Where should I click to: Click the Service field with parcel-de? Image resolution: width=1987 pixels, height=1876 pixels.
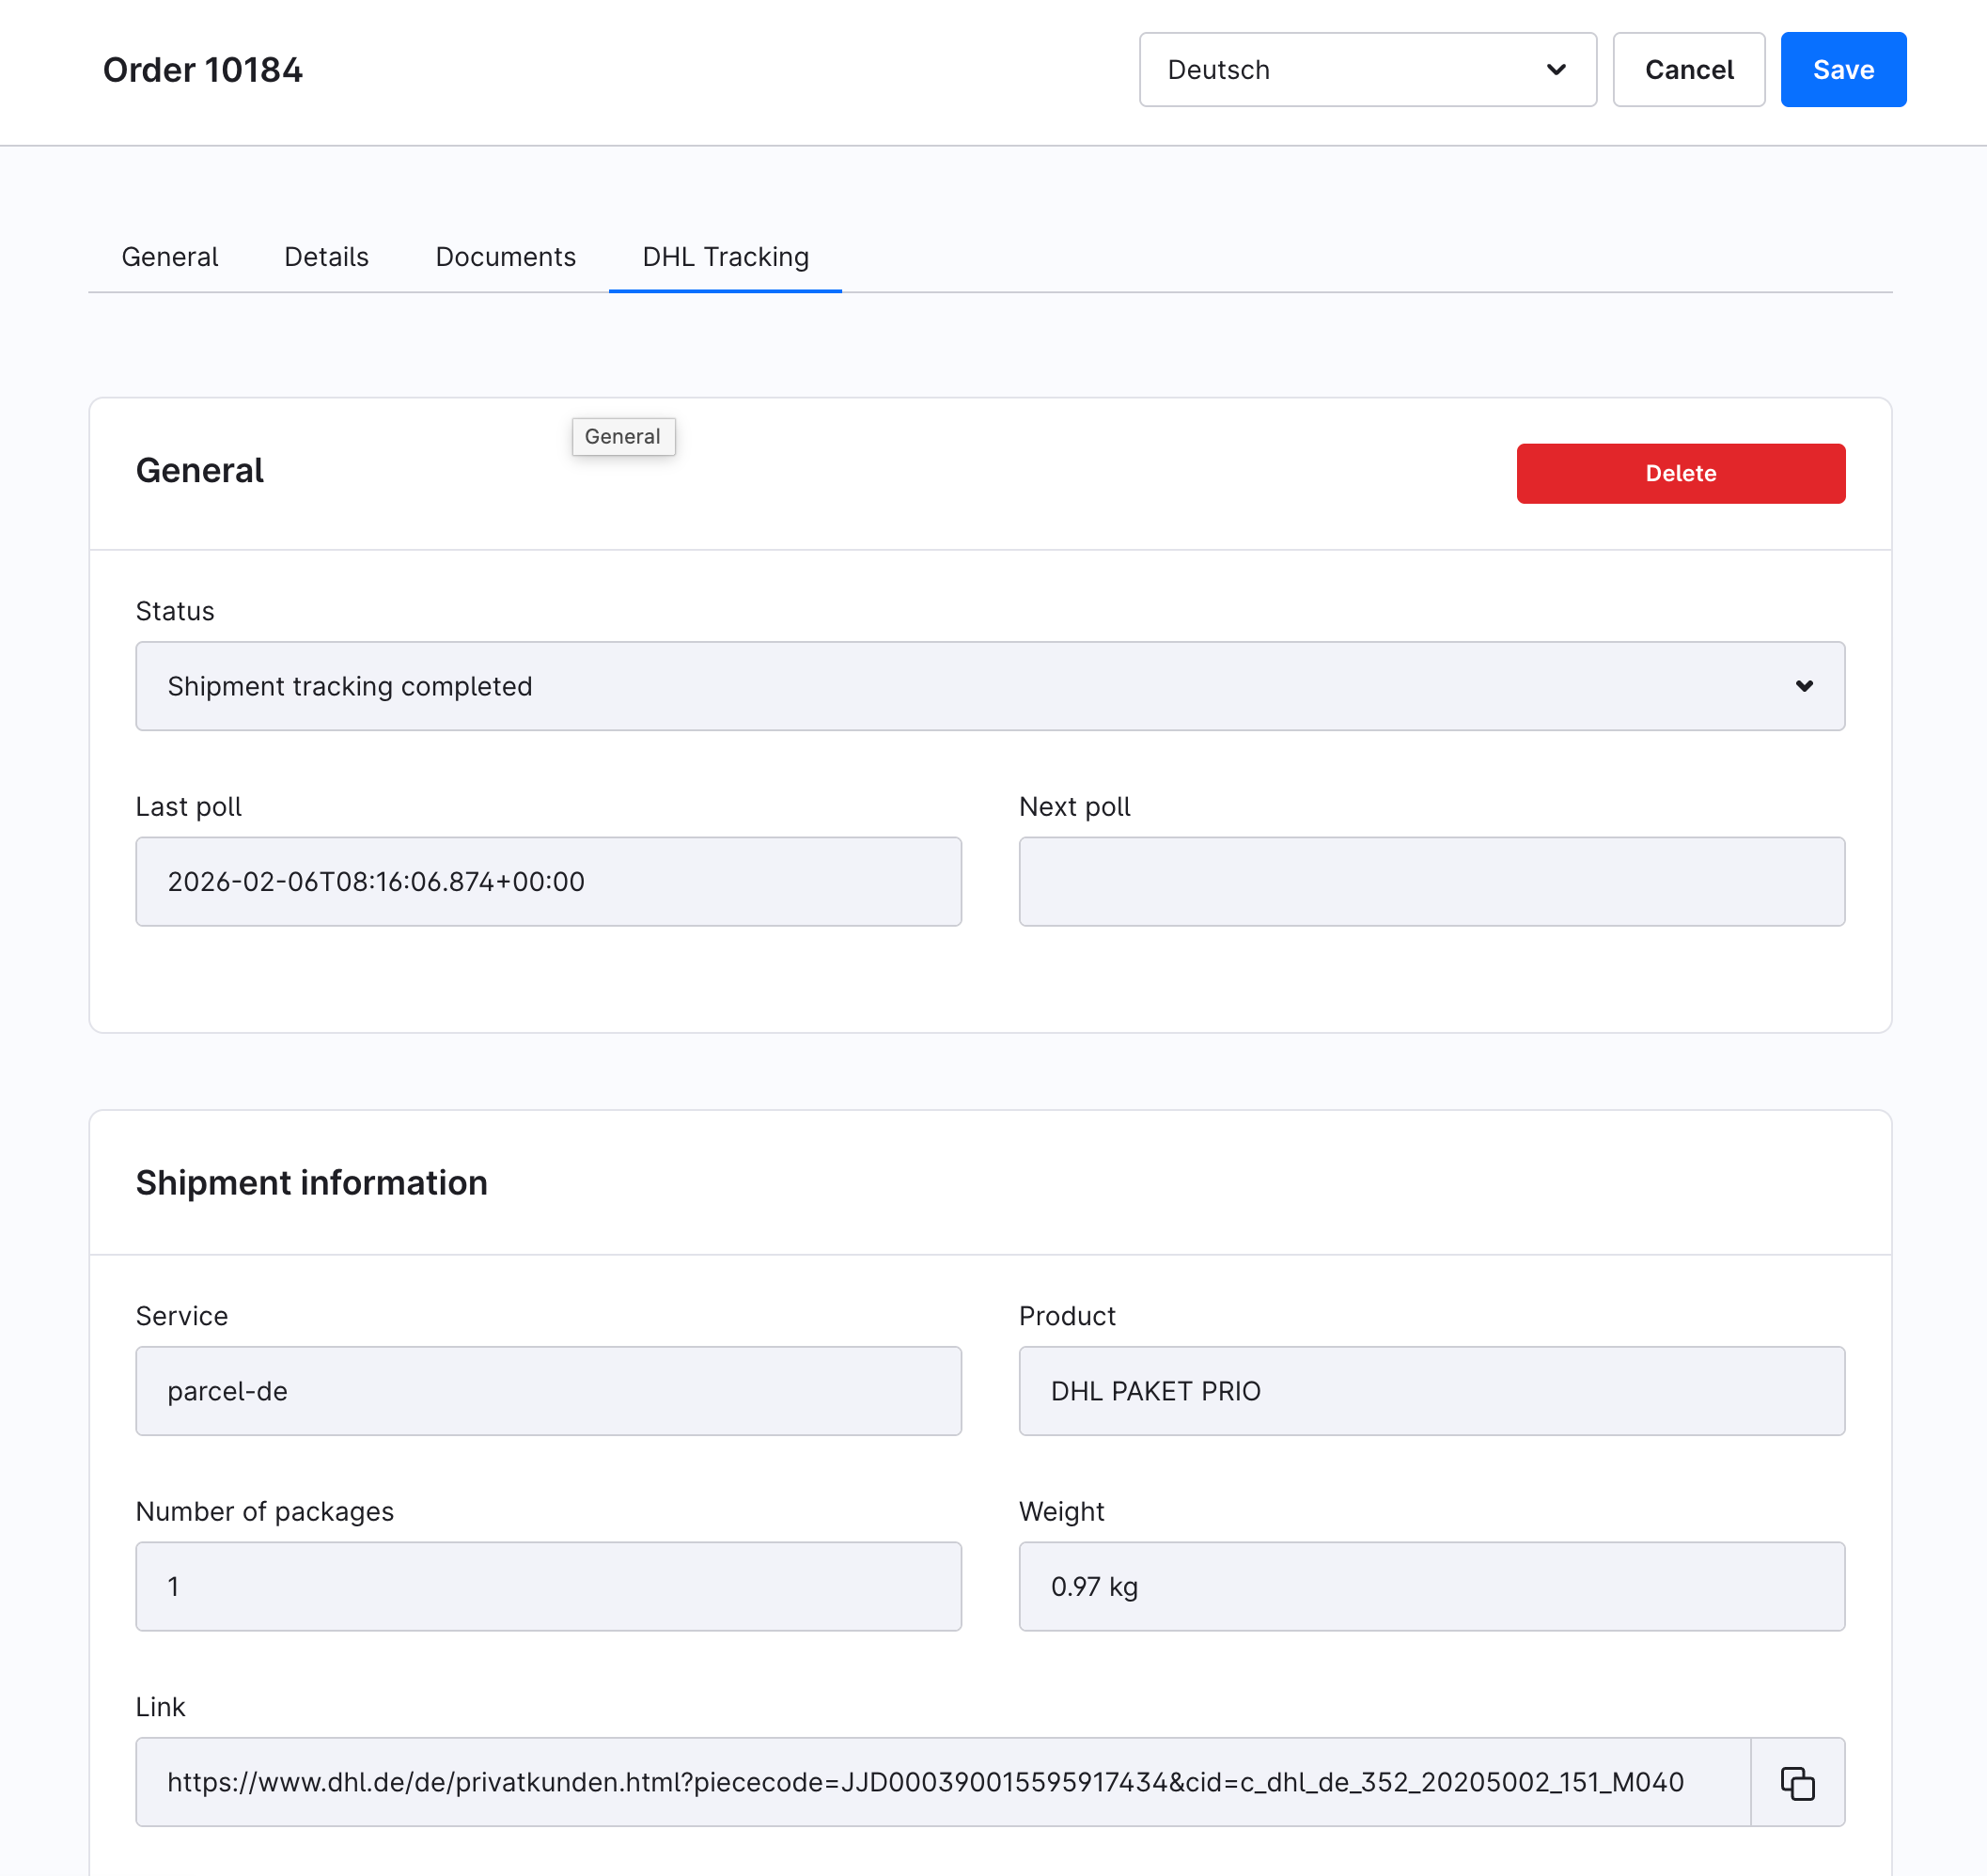click(x=548, y=1391)
